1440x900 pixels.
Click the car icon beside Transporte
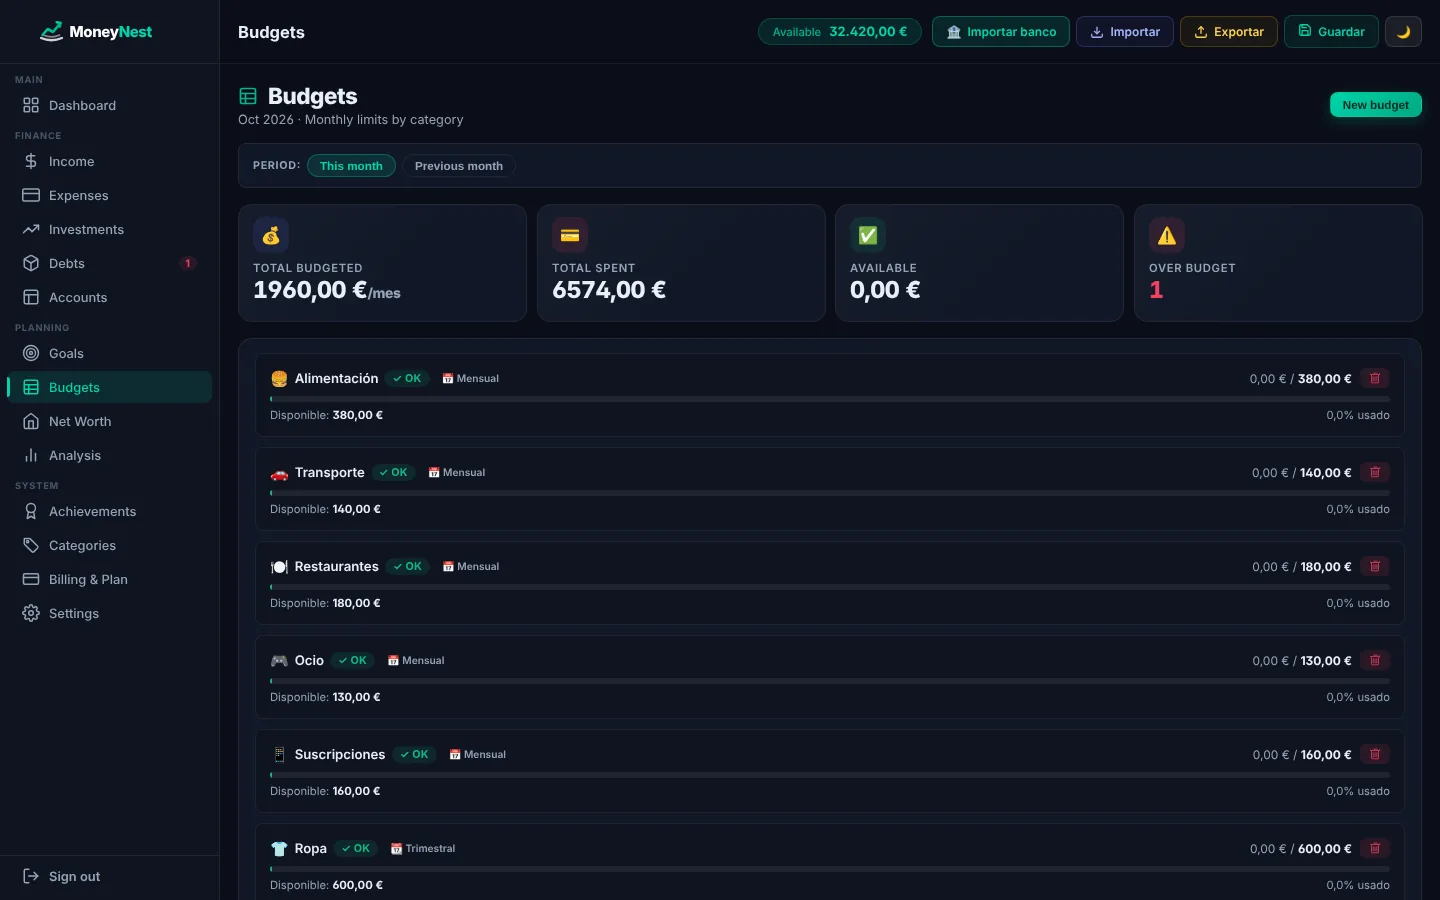pos(279,473)
